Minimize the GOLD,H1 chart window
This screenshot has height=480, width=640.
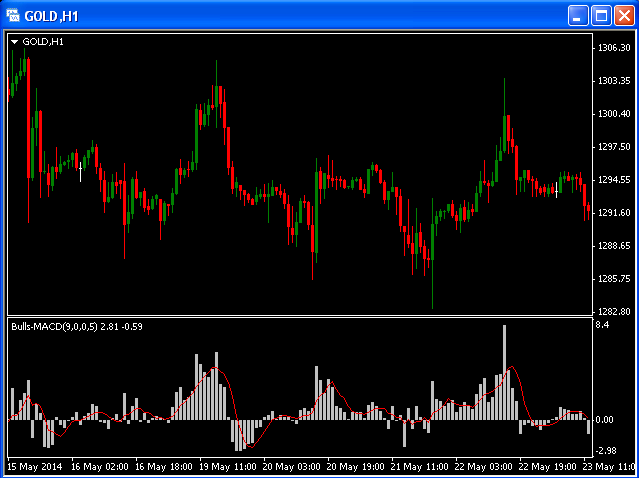[578, 16]
